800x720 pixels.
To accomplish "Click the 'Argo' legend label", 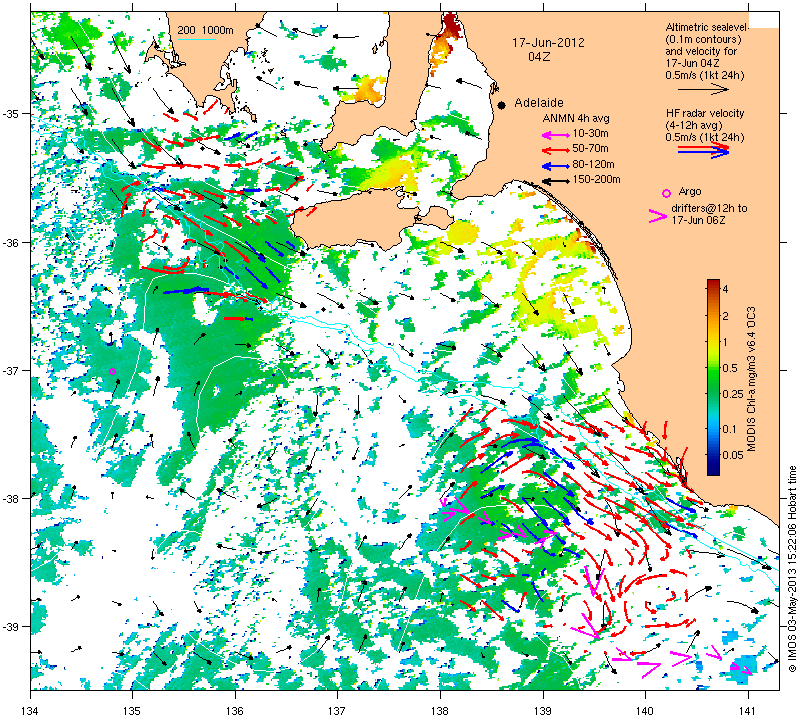I will point(689,192).
